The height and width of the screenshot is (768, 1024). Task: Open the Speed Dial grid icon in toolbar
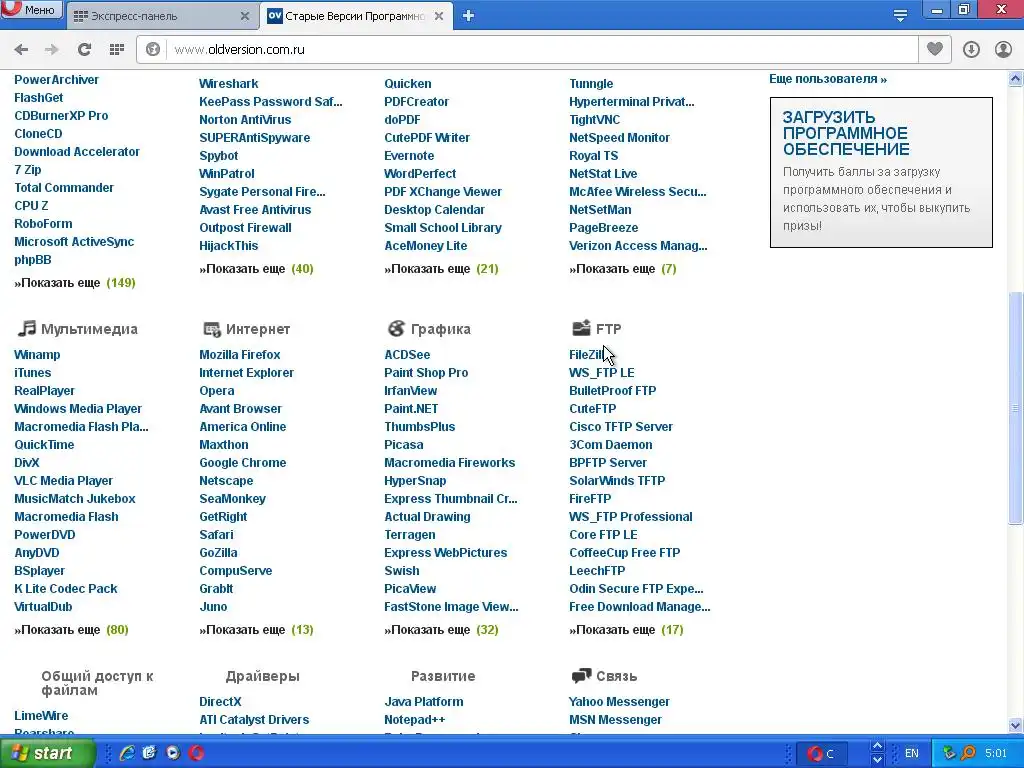tap(117, 50)
